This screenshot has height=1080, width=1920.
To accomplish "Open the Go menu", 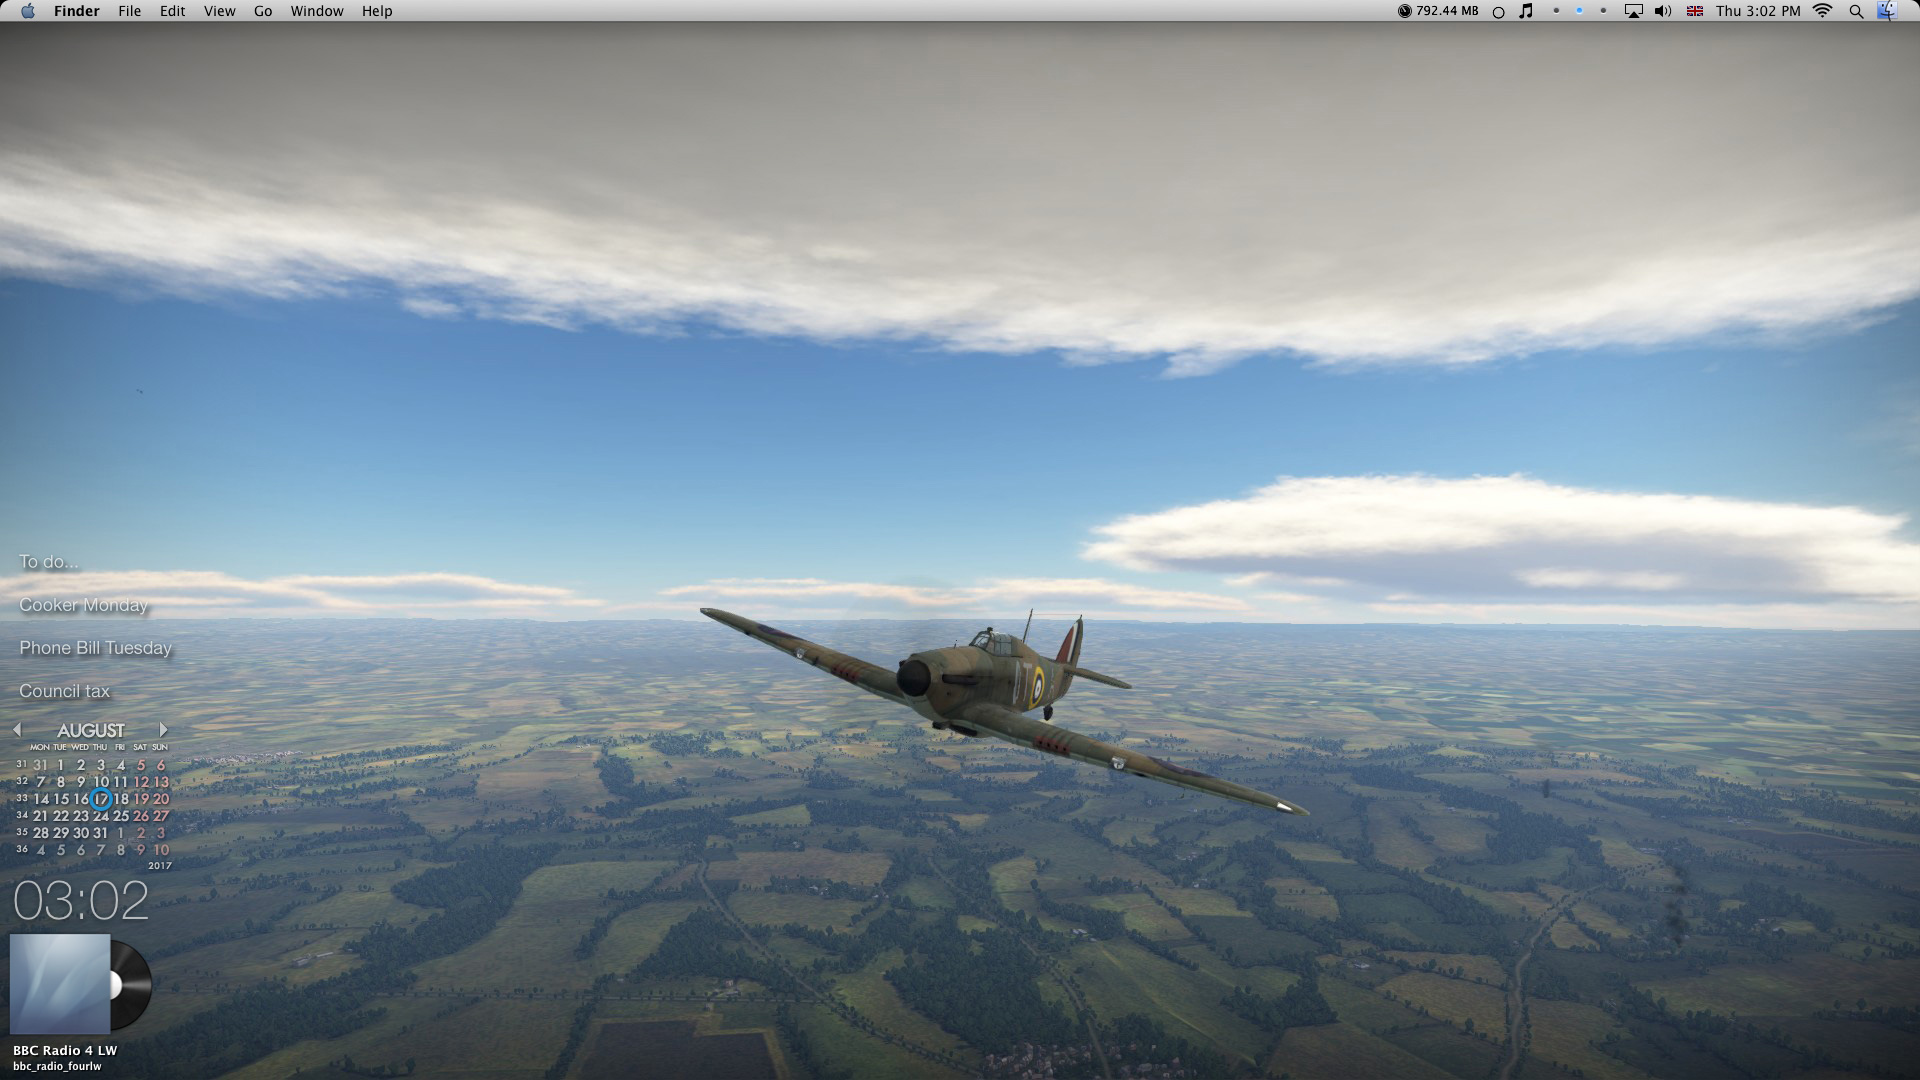I will click(x=263, y=11).
